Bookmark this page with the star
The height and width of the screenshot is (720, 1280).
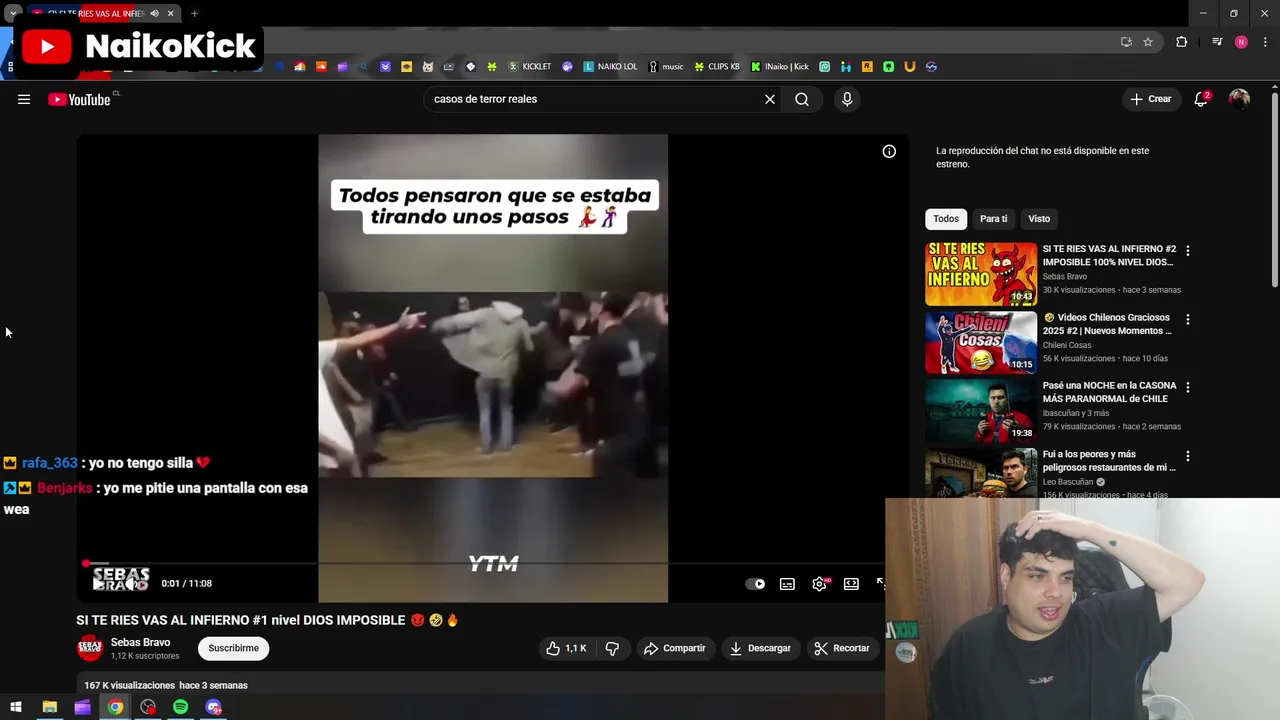coord(1148,42)
